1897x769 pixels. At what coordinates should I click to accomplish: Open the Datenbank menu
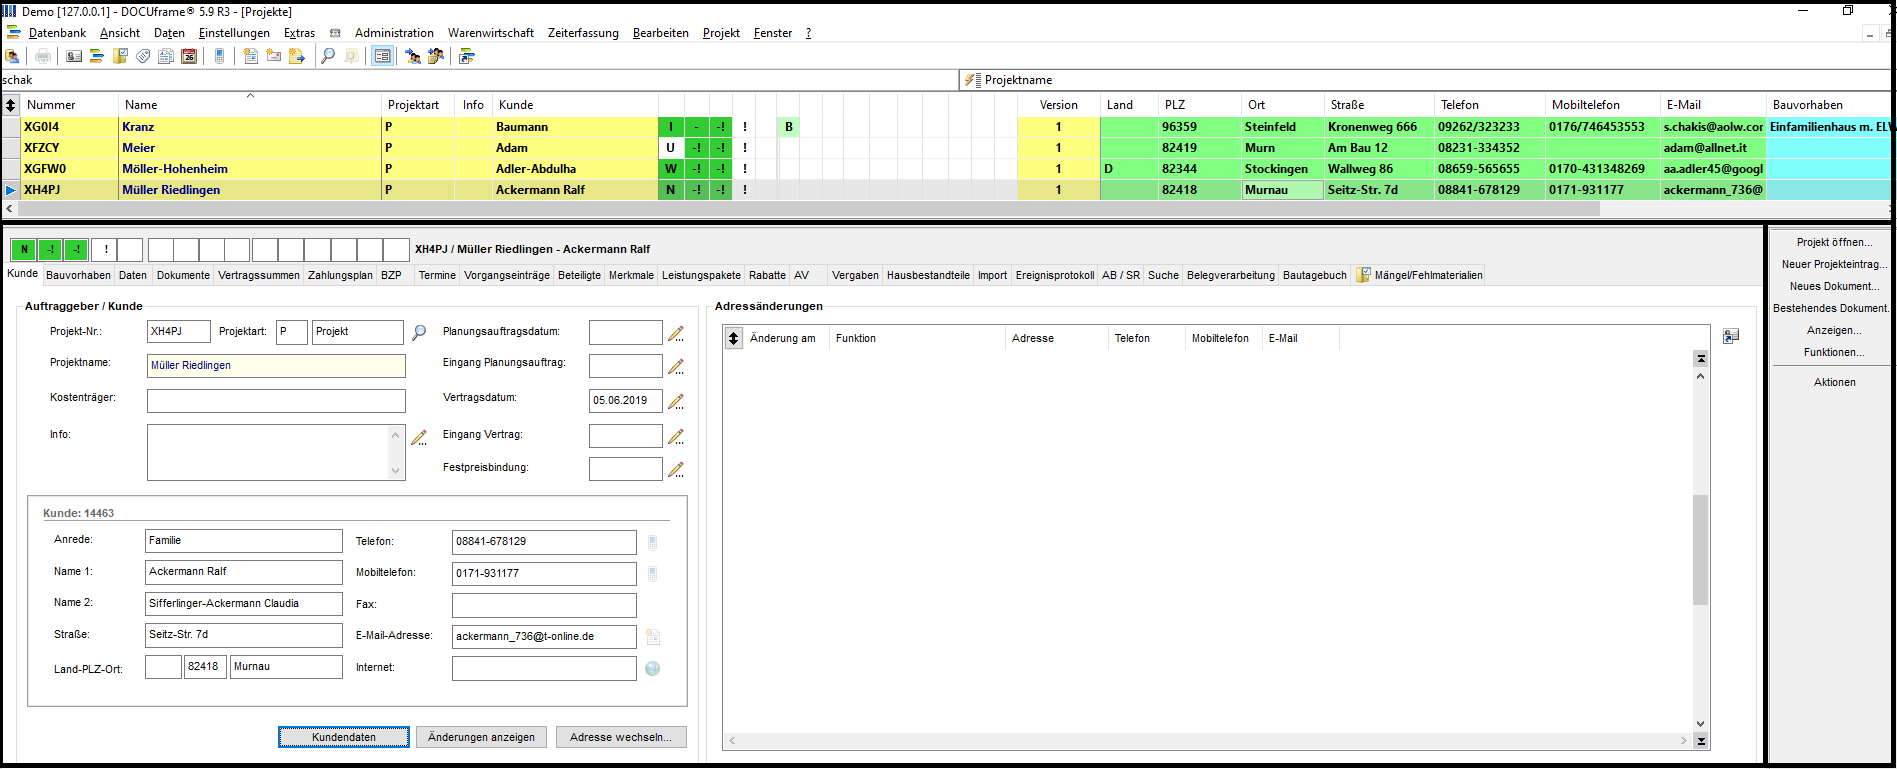coord(57,33)
